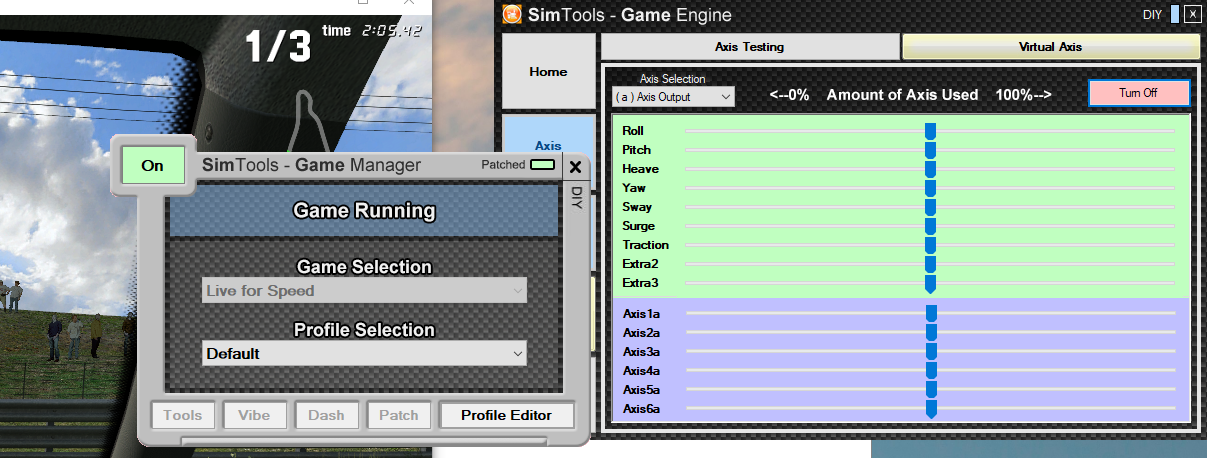Open the Game Selection dropdown
The height and width of the screenshot is (458, 1207).
tap(364, 291)
